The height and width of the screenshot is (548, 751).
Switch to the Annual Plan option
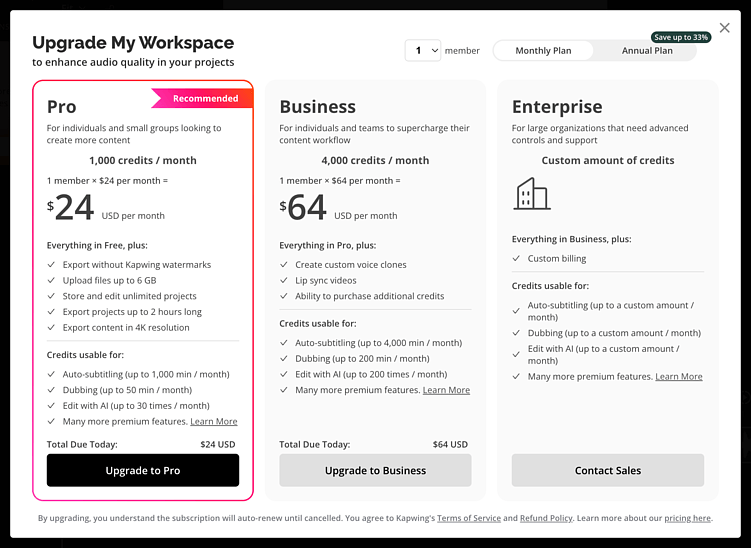[x=647, y=50]
